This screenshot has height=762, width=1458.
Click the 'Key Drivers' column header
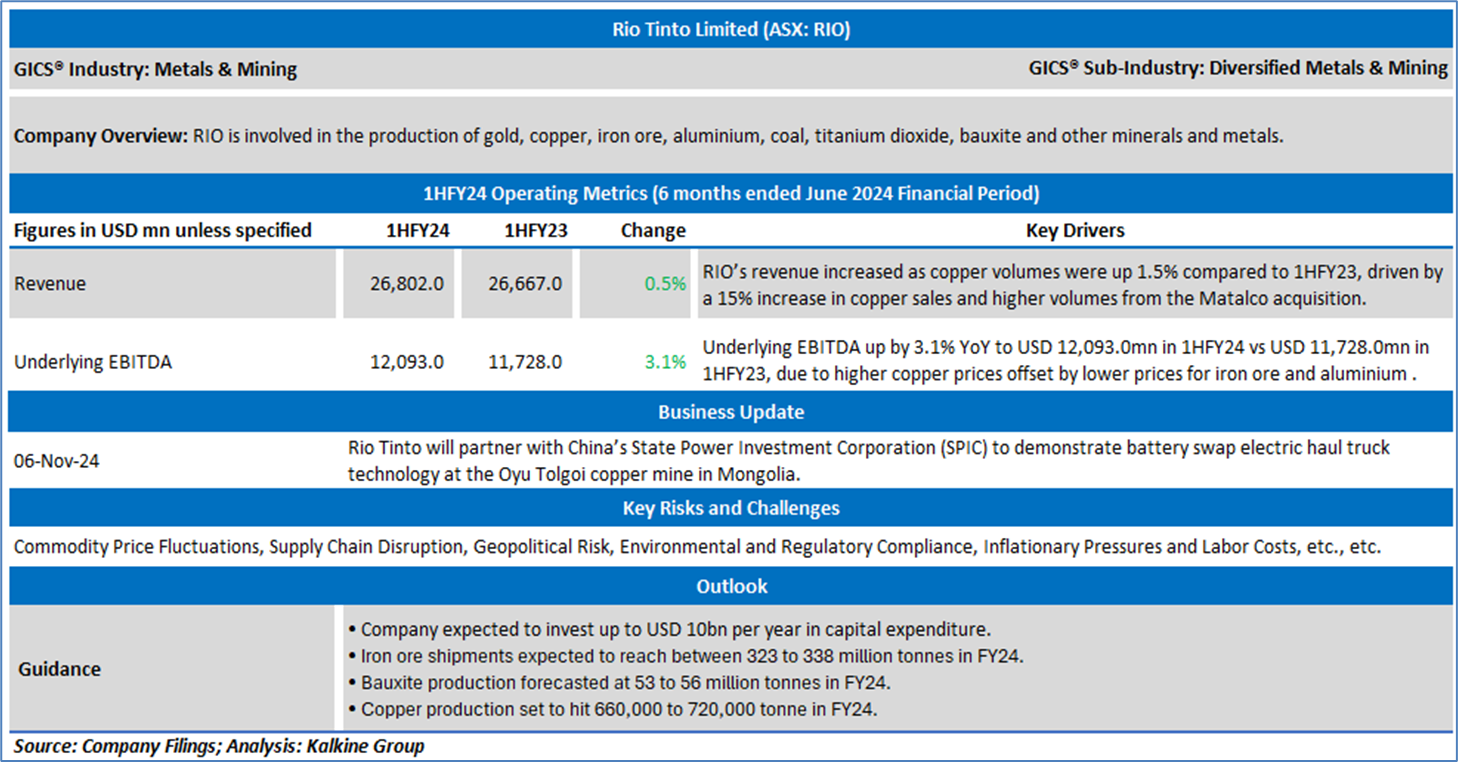(1075, 230)
